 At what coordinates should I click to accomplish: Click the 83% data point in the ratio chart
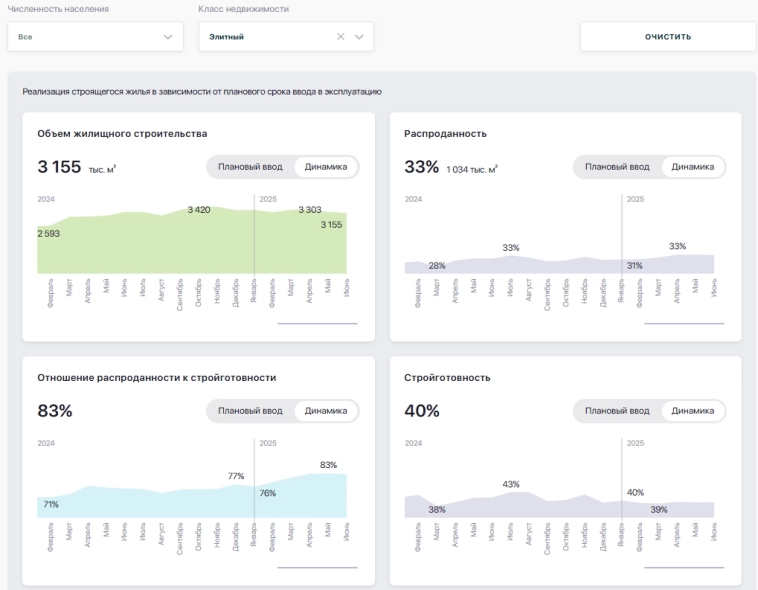point(329,466)
